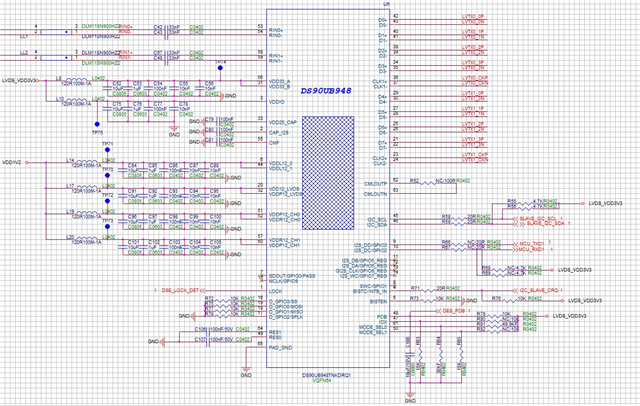Select the LVTX0_3N net label
Screen dimensions: 640x406
[x=473, y=68]
